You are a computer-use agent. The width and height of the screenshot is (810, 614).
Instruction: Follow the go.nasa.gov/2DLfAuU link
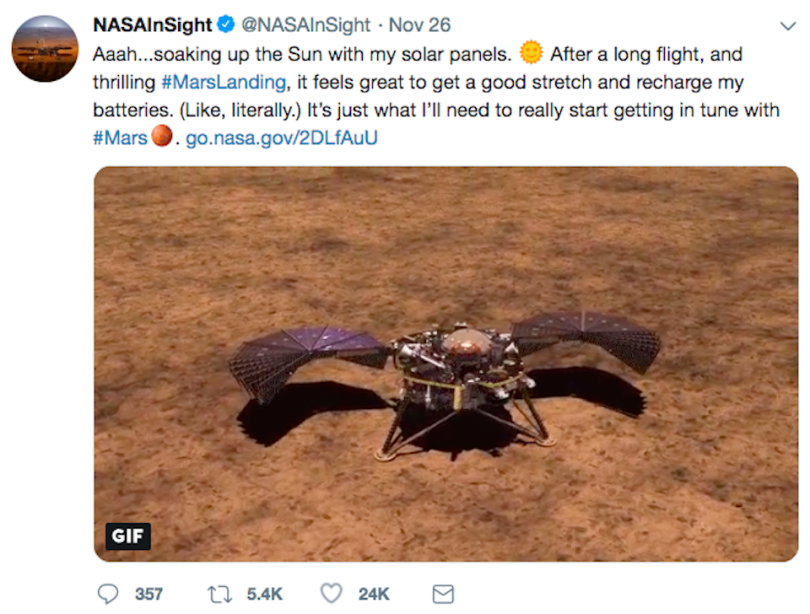tap(282, 137)
